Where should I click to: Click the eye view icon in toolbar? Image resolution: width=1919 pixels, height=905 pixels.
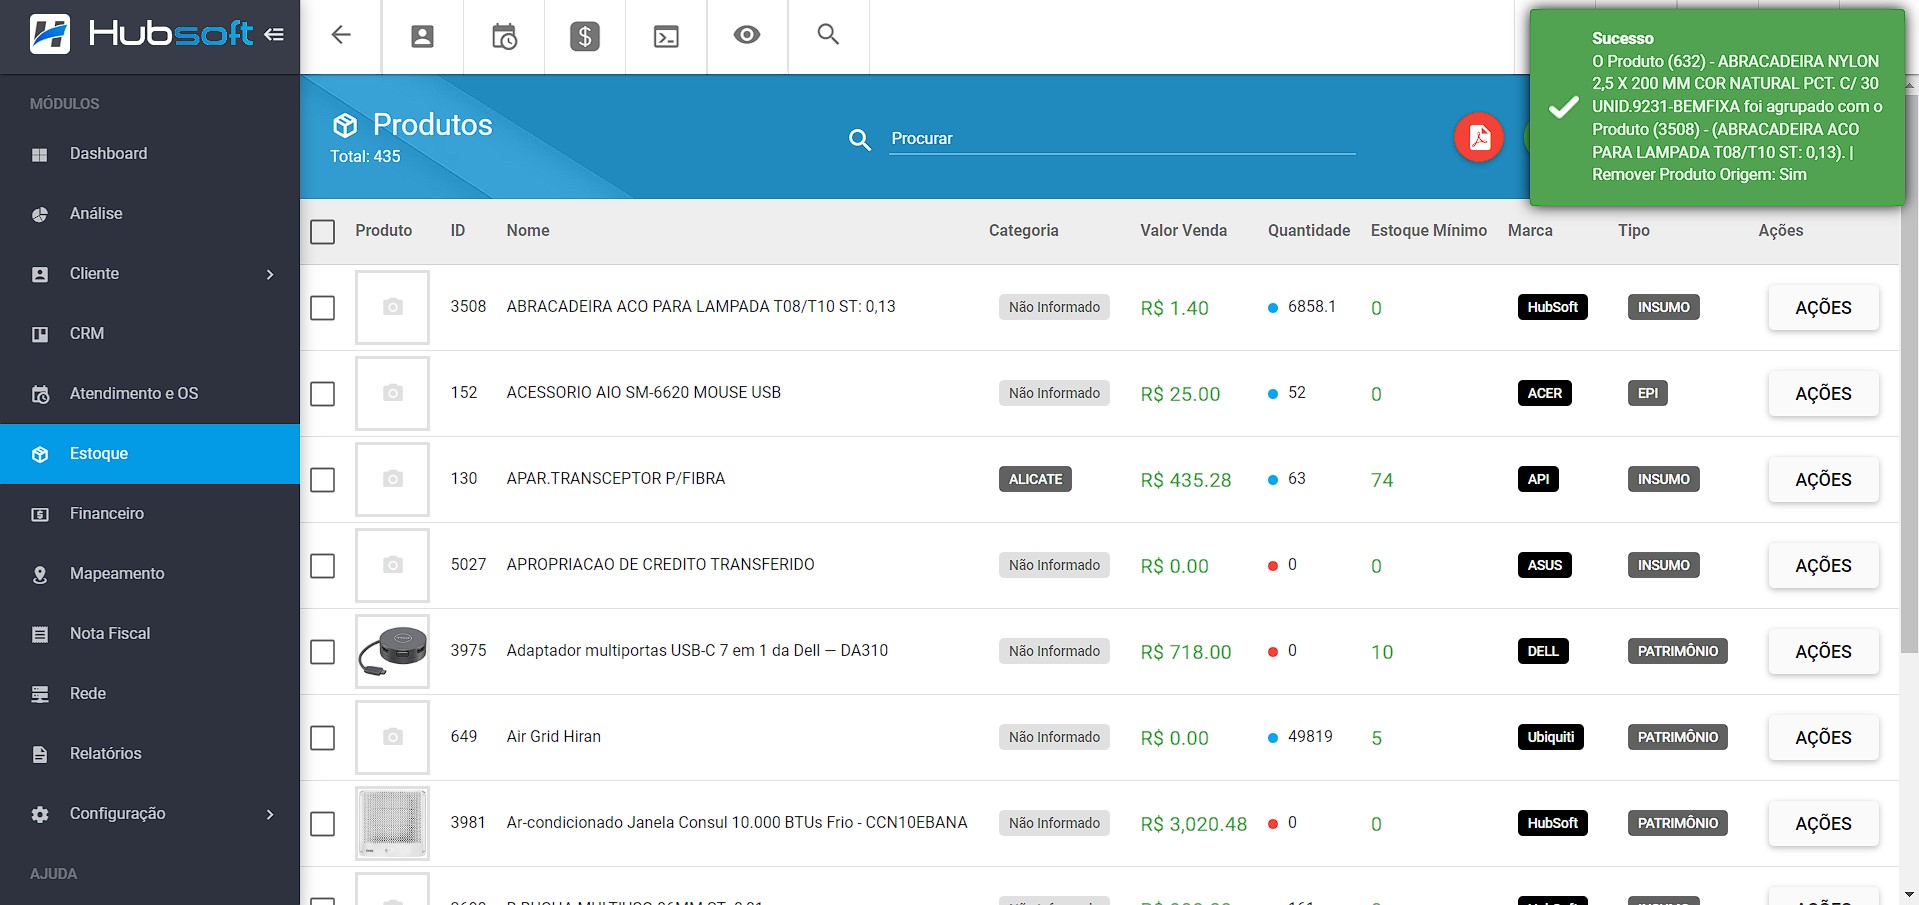[x=747, y=35]
